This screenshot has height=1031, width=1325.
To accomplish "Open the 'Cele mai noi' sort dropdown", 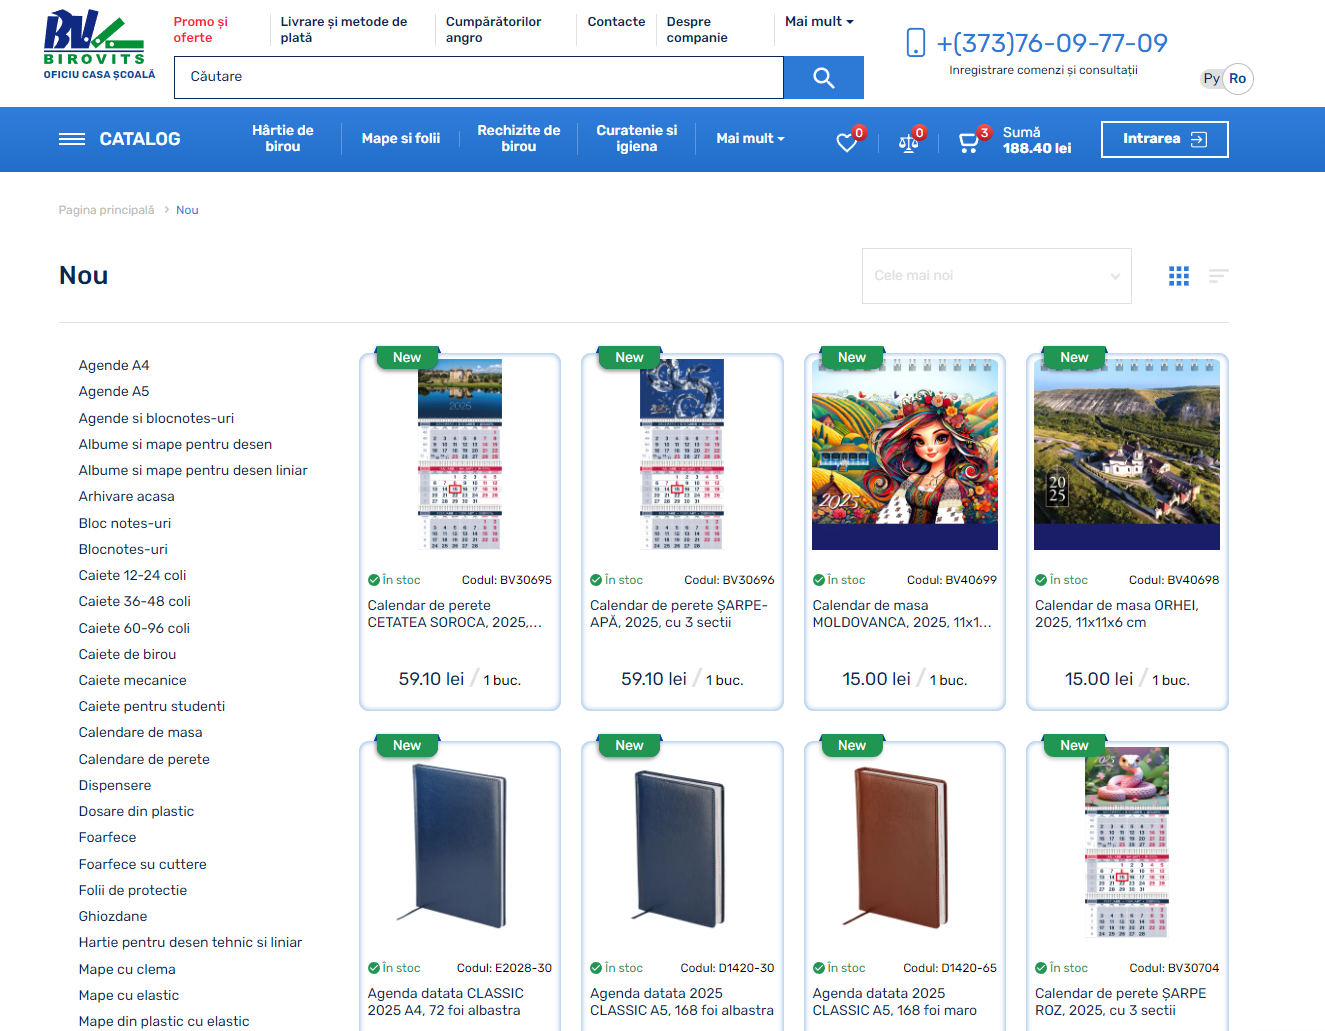I will (997, 276).
